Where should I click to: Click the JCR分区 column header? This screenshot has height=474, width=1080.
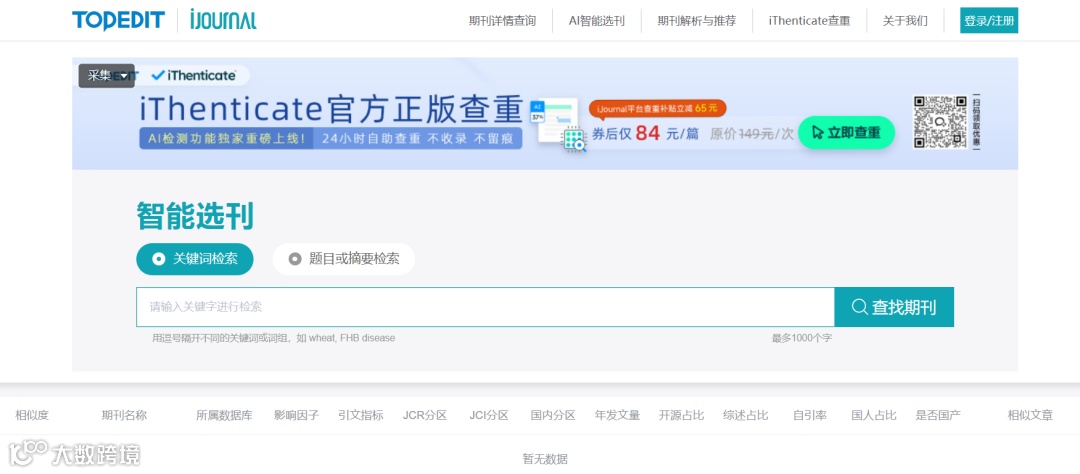point(425,415)
